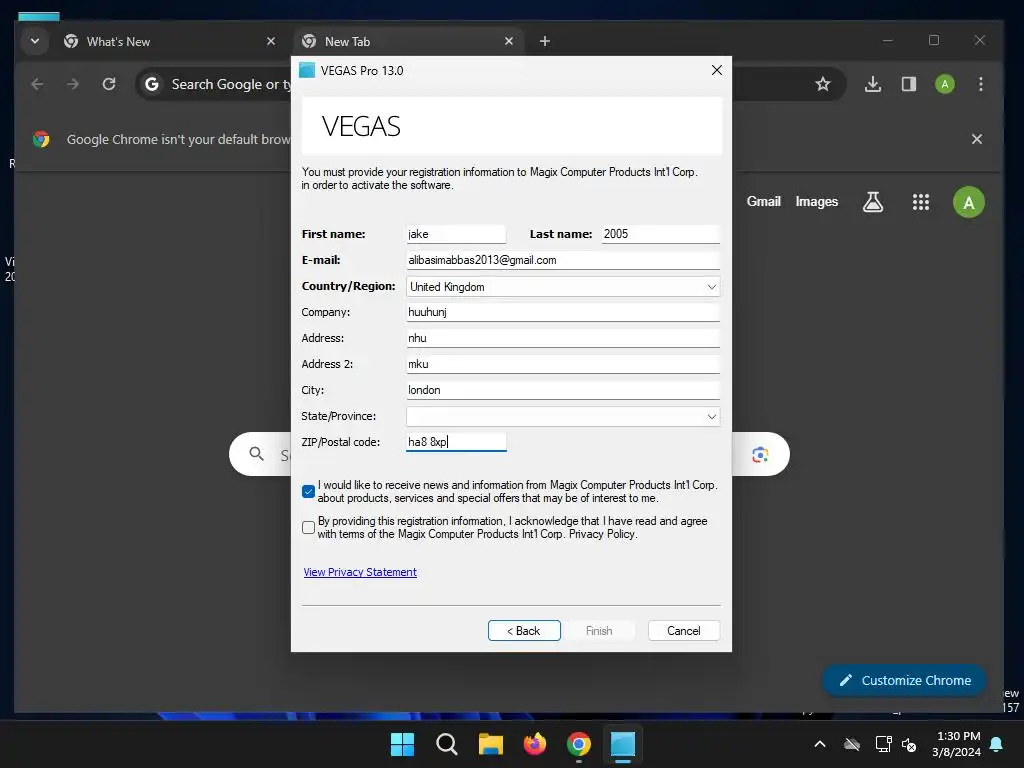Open the View Privacy Statement link
Image resolution: width=1024 pixels, height=768 pixels.
360,572
